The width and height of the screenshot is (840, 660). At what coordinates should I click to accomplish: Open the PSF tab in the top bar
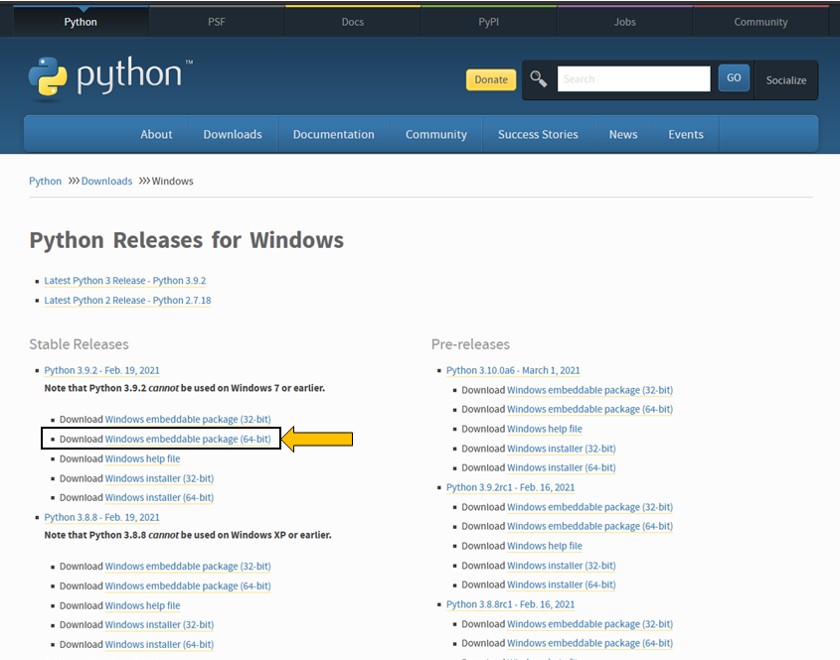(216, 22)
